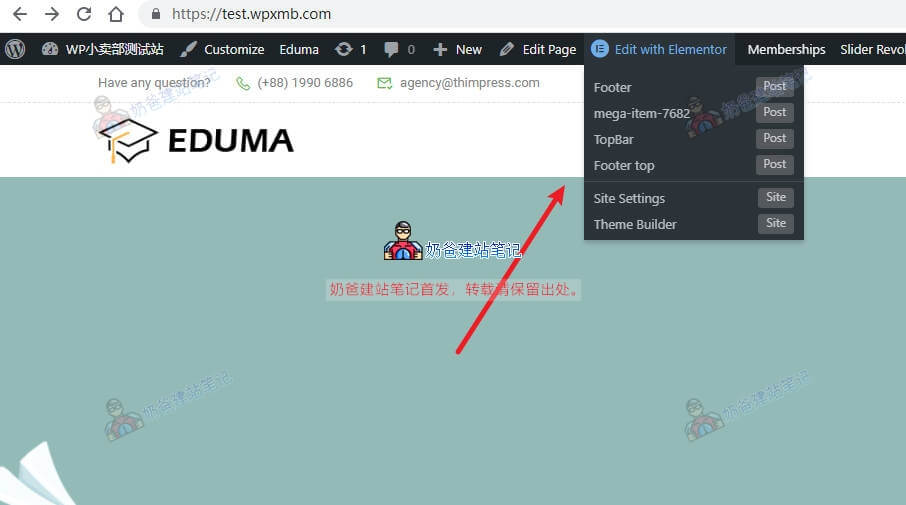Open the Eduma admin bar menu
The height and width of the screenshot is (505, 906).
[x=299, y=49]
